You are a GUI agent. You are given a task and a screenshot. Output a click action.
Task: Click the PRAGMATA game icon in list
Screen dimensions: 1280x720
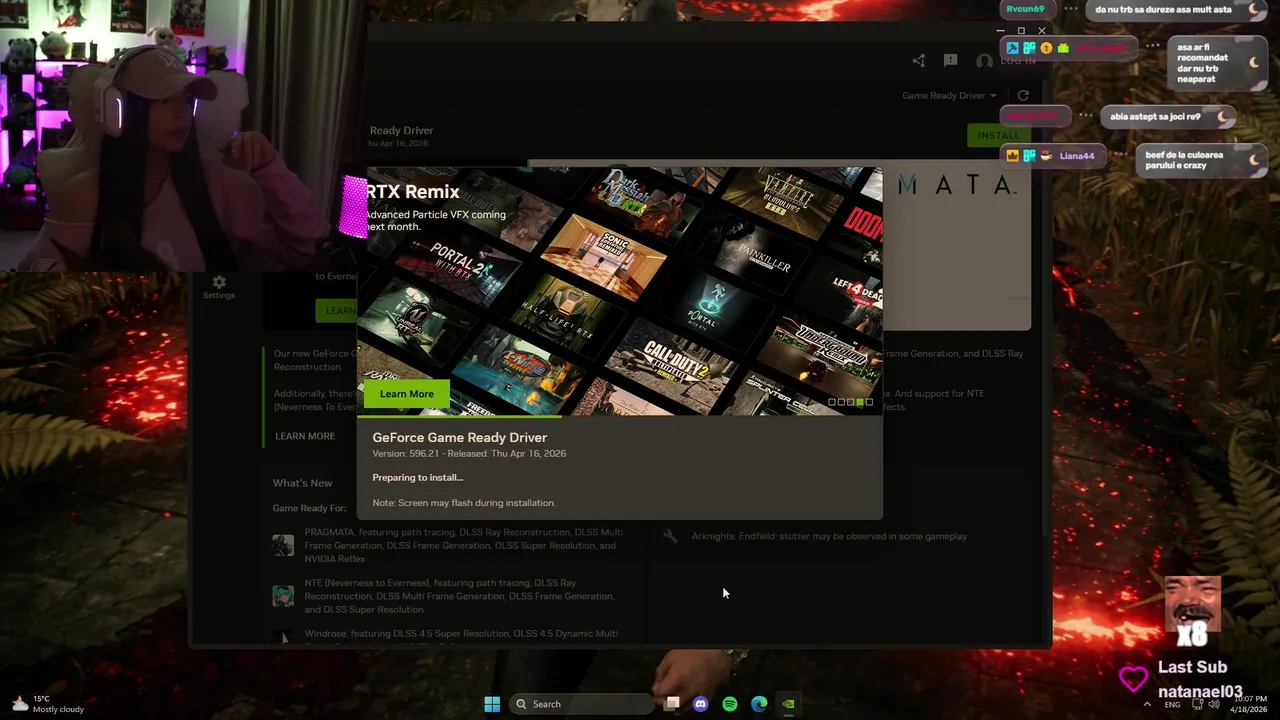[284, 545]
